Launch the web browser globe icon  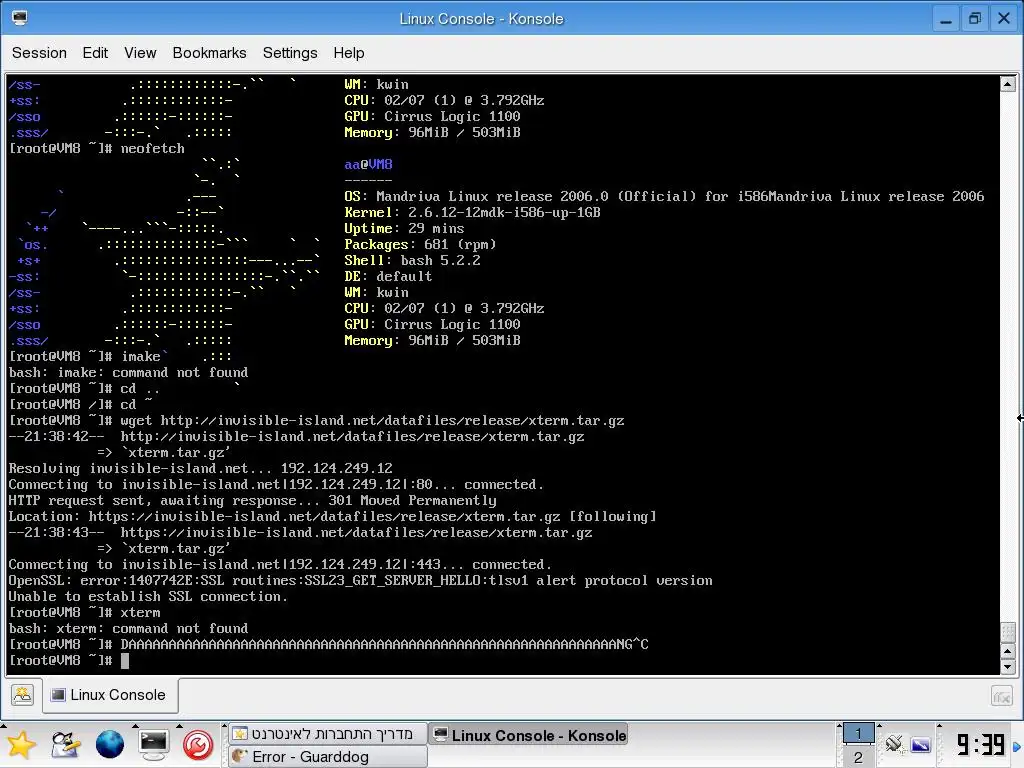[x=110, y=744]
